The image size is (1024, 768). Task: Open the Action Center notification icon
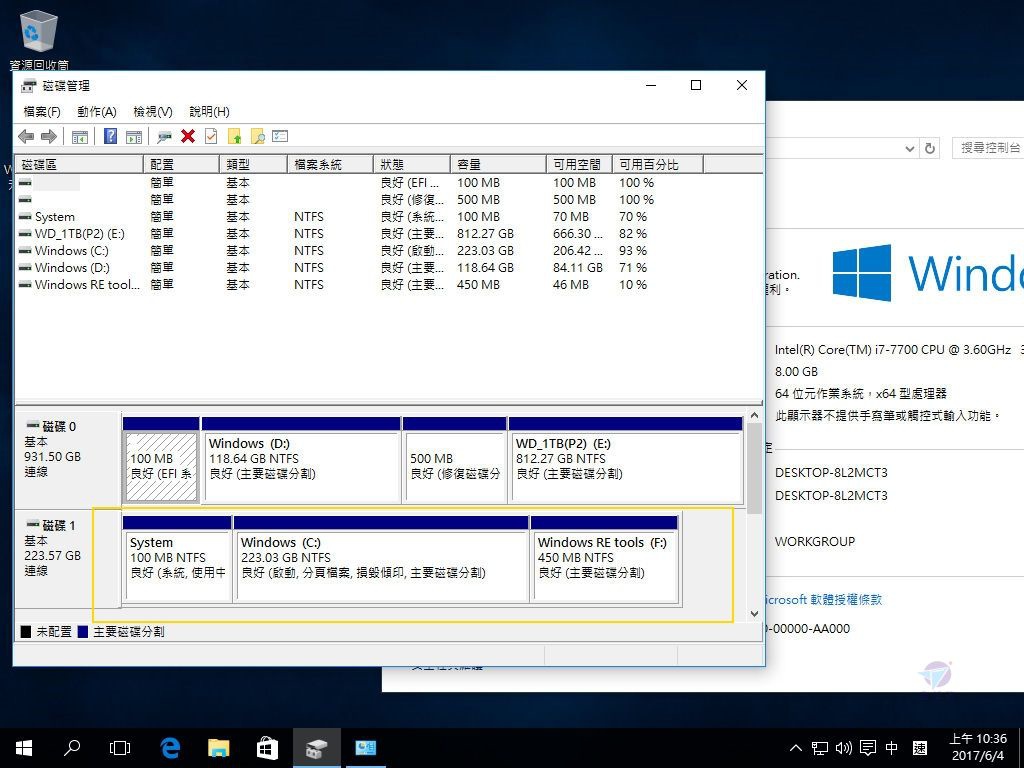point(868,748)
